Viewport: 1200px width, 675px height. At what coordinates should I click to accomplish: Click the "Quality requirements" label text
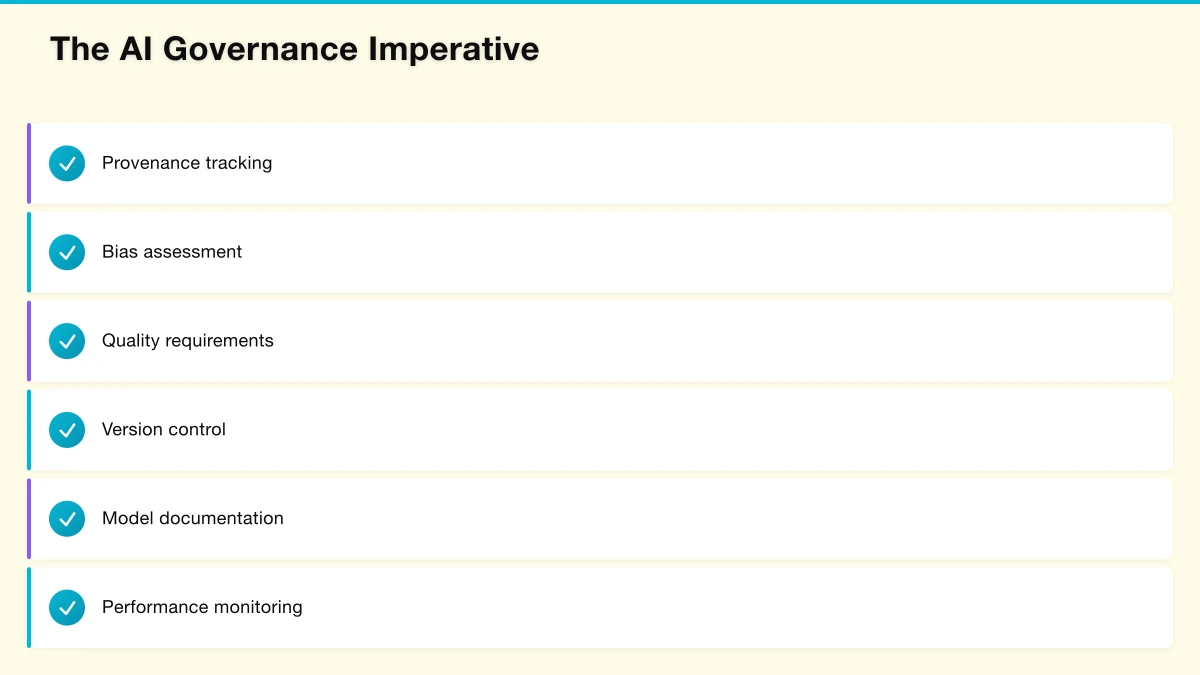point(188,341)
